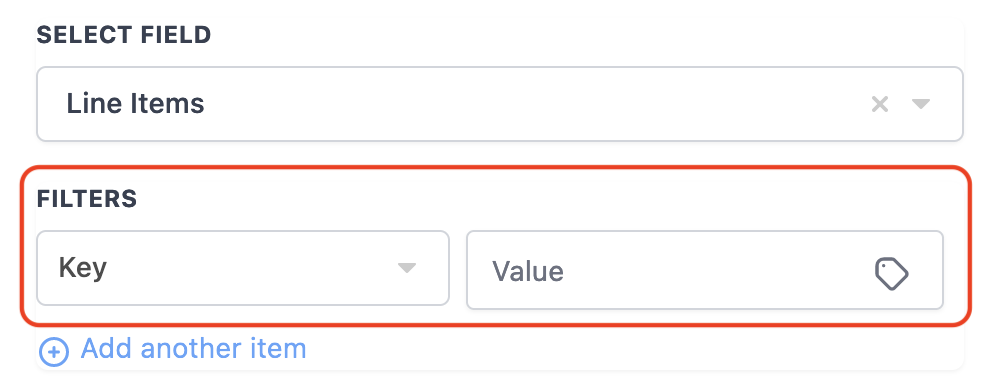Click blank area inside Value box
This screenshot has height=392, width=1002.
click(716, 272)
